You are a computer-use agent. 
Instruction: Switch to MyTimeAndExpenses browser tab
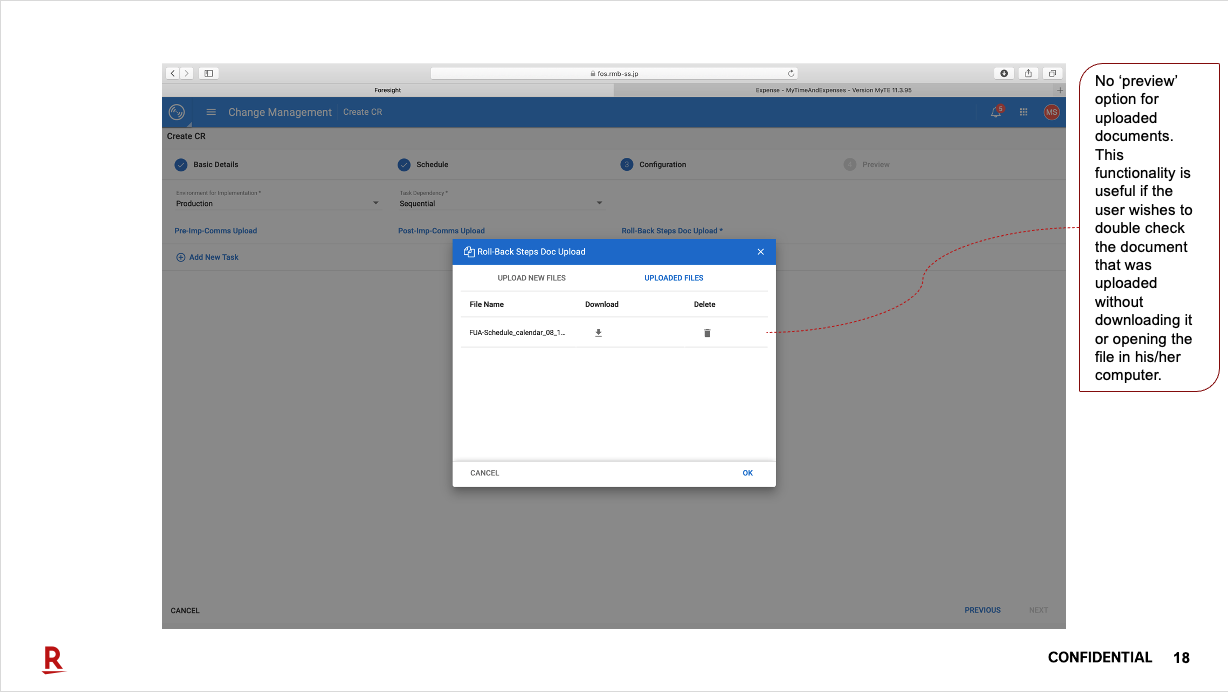click(x=834, y=90)
